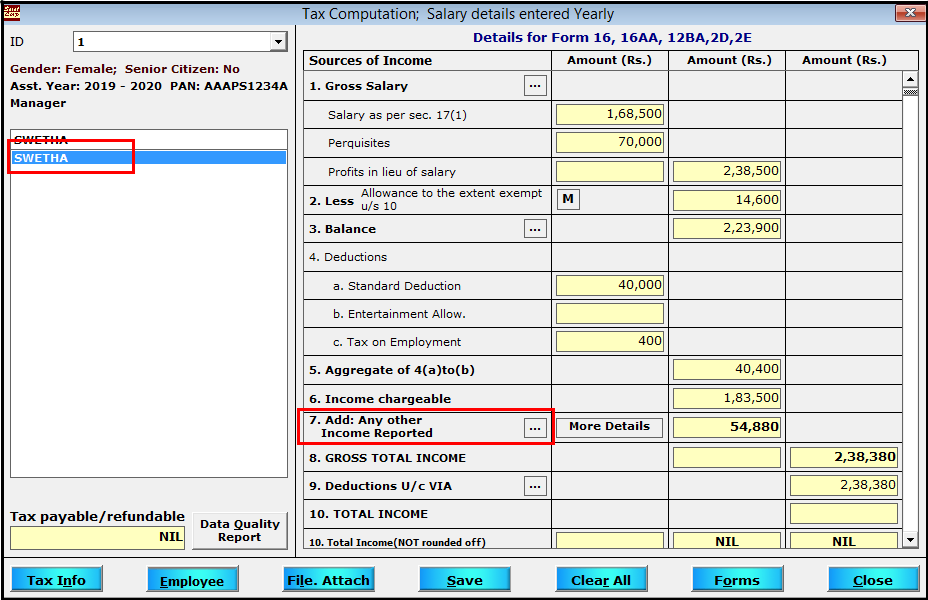Click the File. Attach button
Screen dimensions: 928x600
[329, 579]
